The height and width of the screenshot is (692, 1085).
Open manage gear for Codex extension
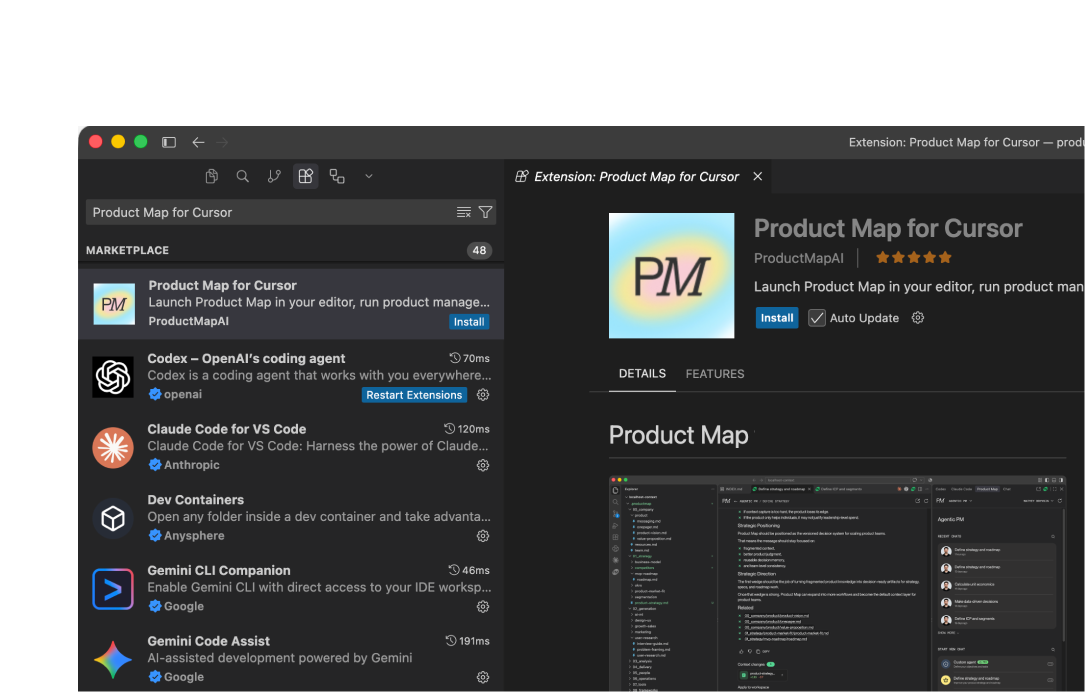[x=483, y=395]
